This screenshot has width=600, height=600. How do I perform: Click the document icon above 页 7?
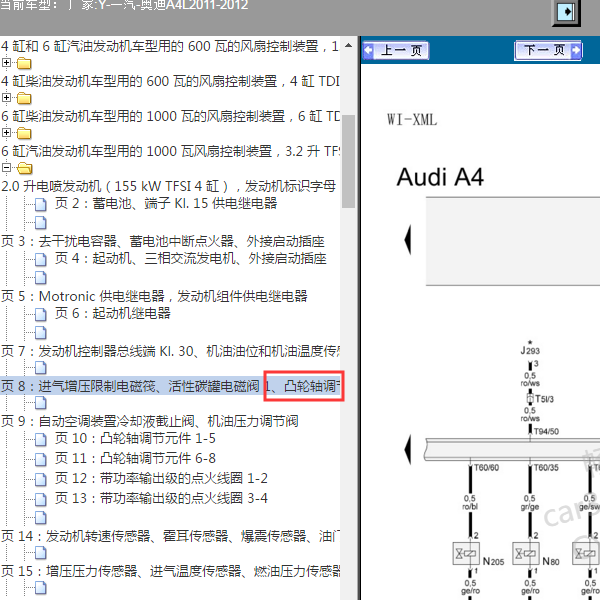pos(41,333)
